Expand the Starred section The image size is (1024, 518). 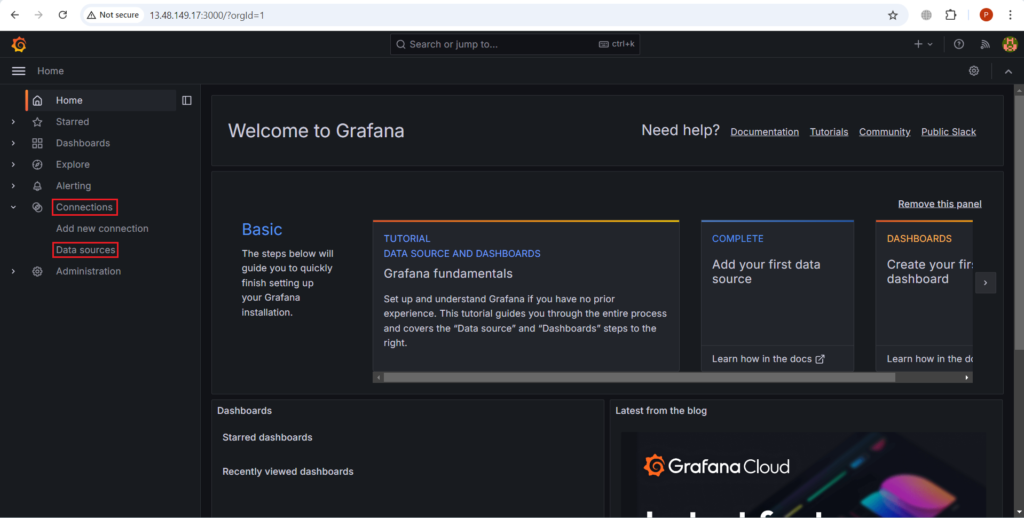[13, 122]
